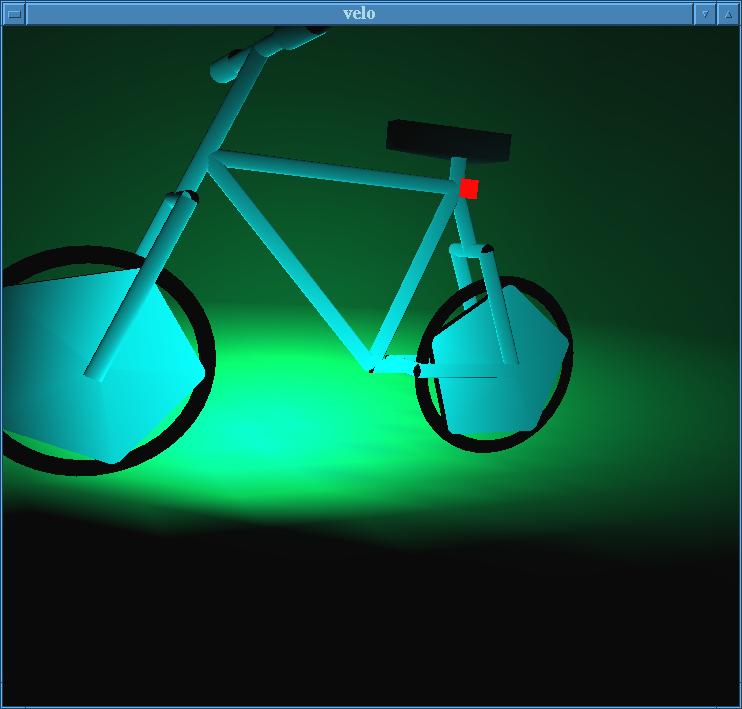The height and width of the screenshot is (709, 742).
Task: Click the dark unlit floor area below the bicycle
Action: pos(370,620)
